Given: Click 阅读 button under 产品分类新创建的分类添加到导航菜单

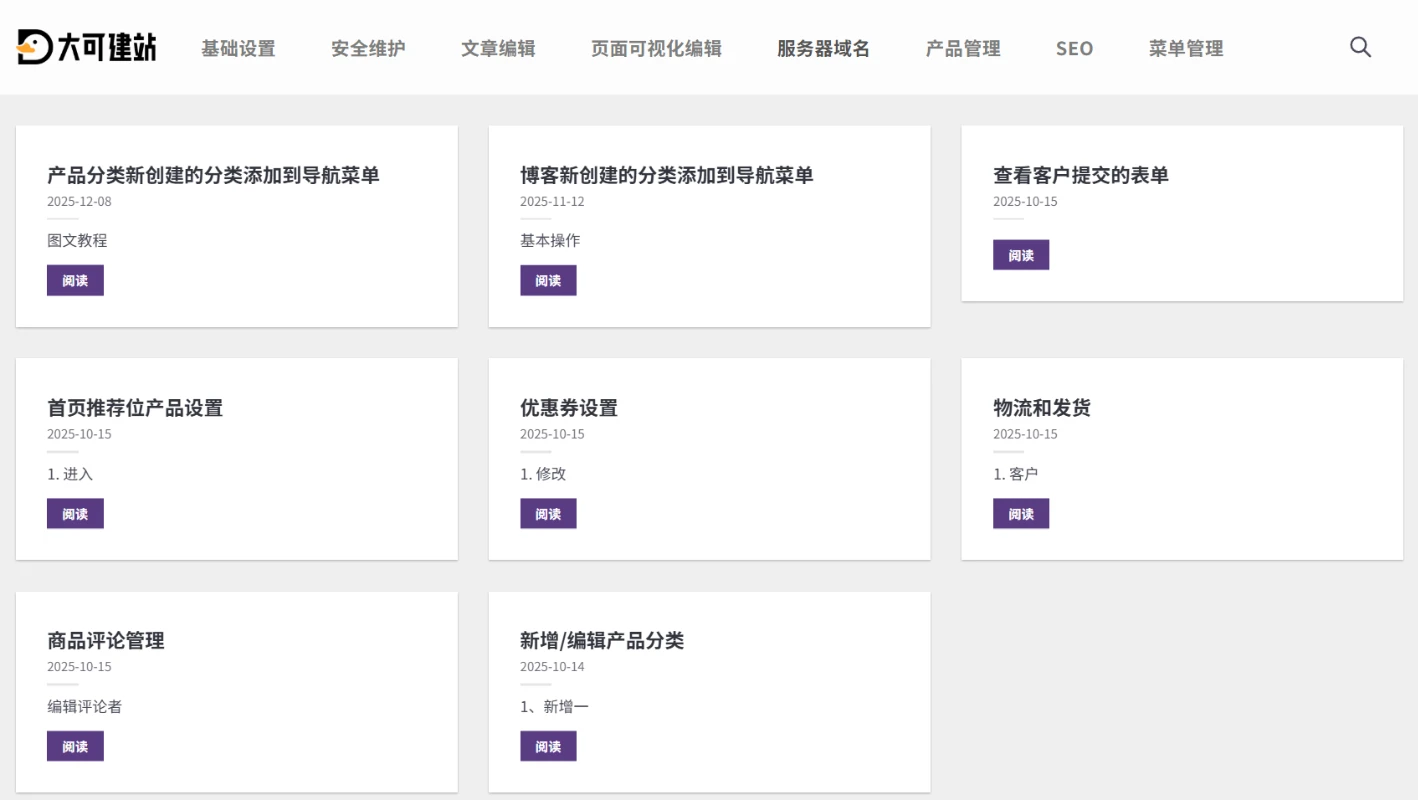Looking at the screenshot, I should [75, 281].
